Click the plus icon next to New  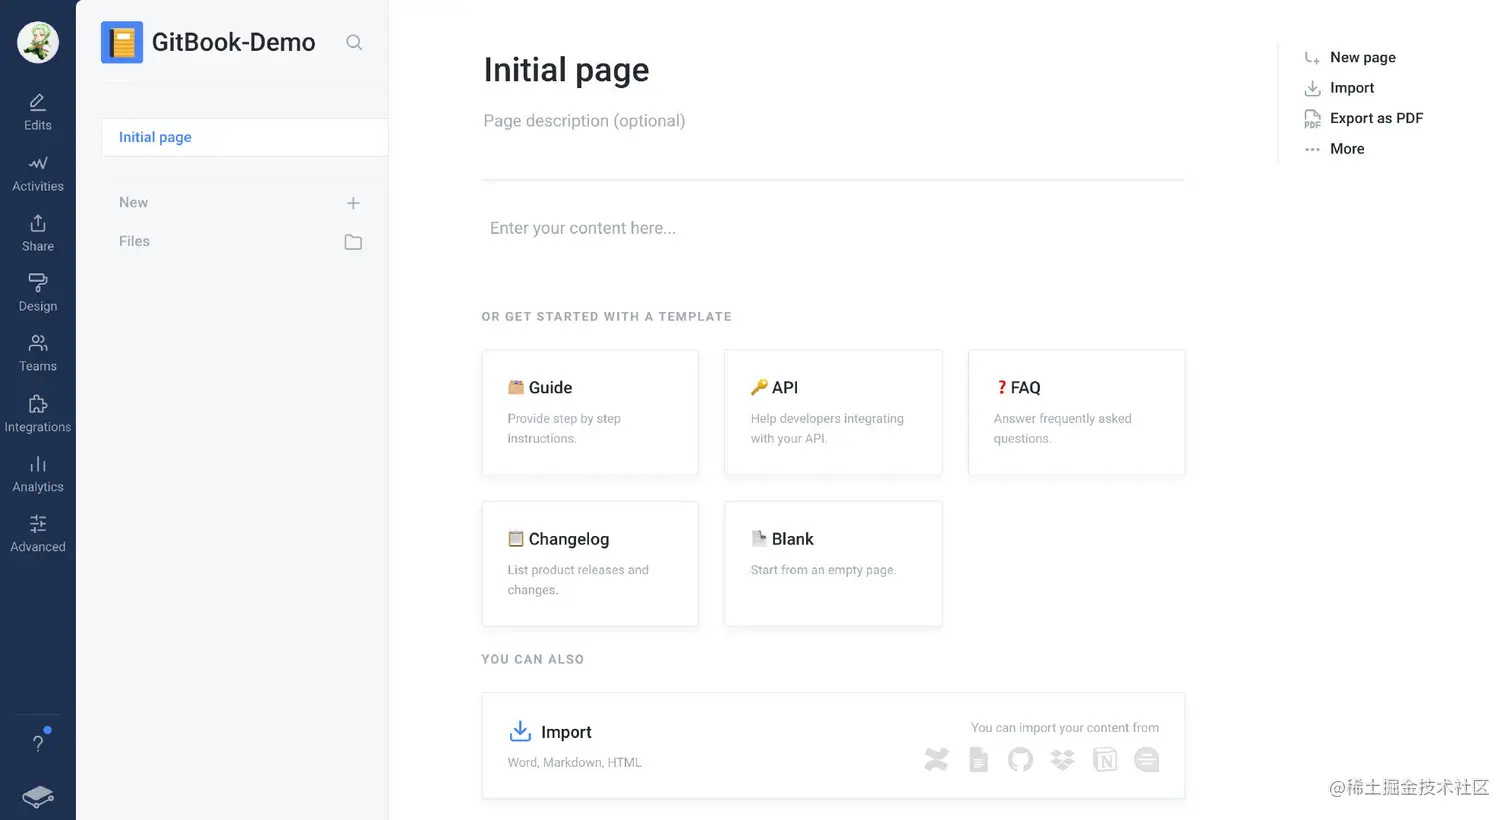click(353, 203)
